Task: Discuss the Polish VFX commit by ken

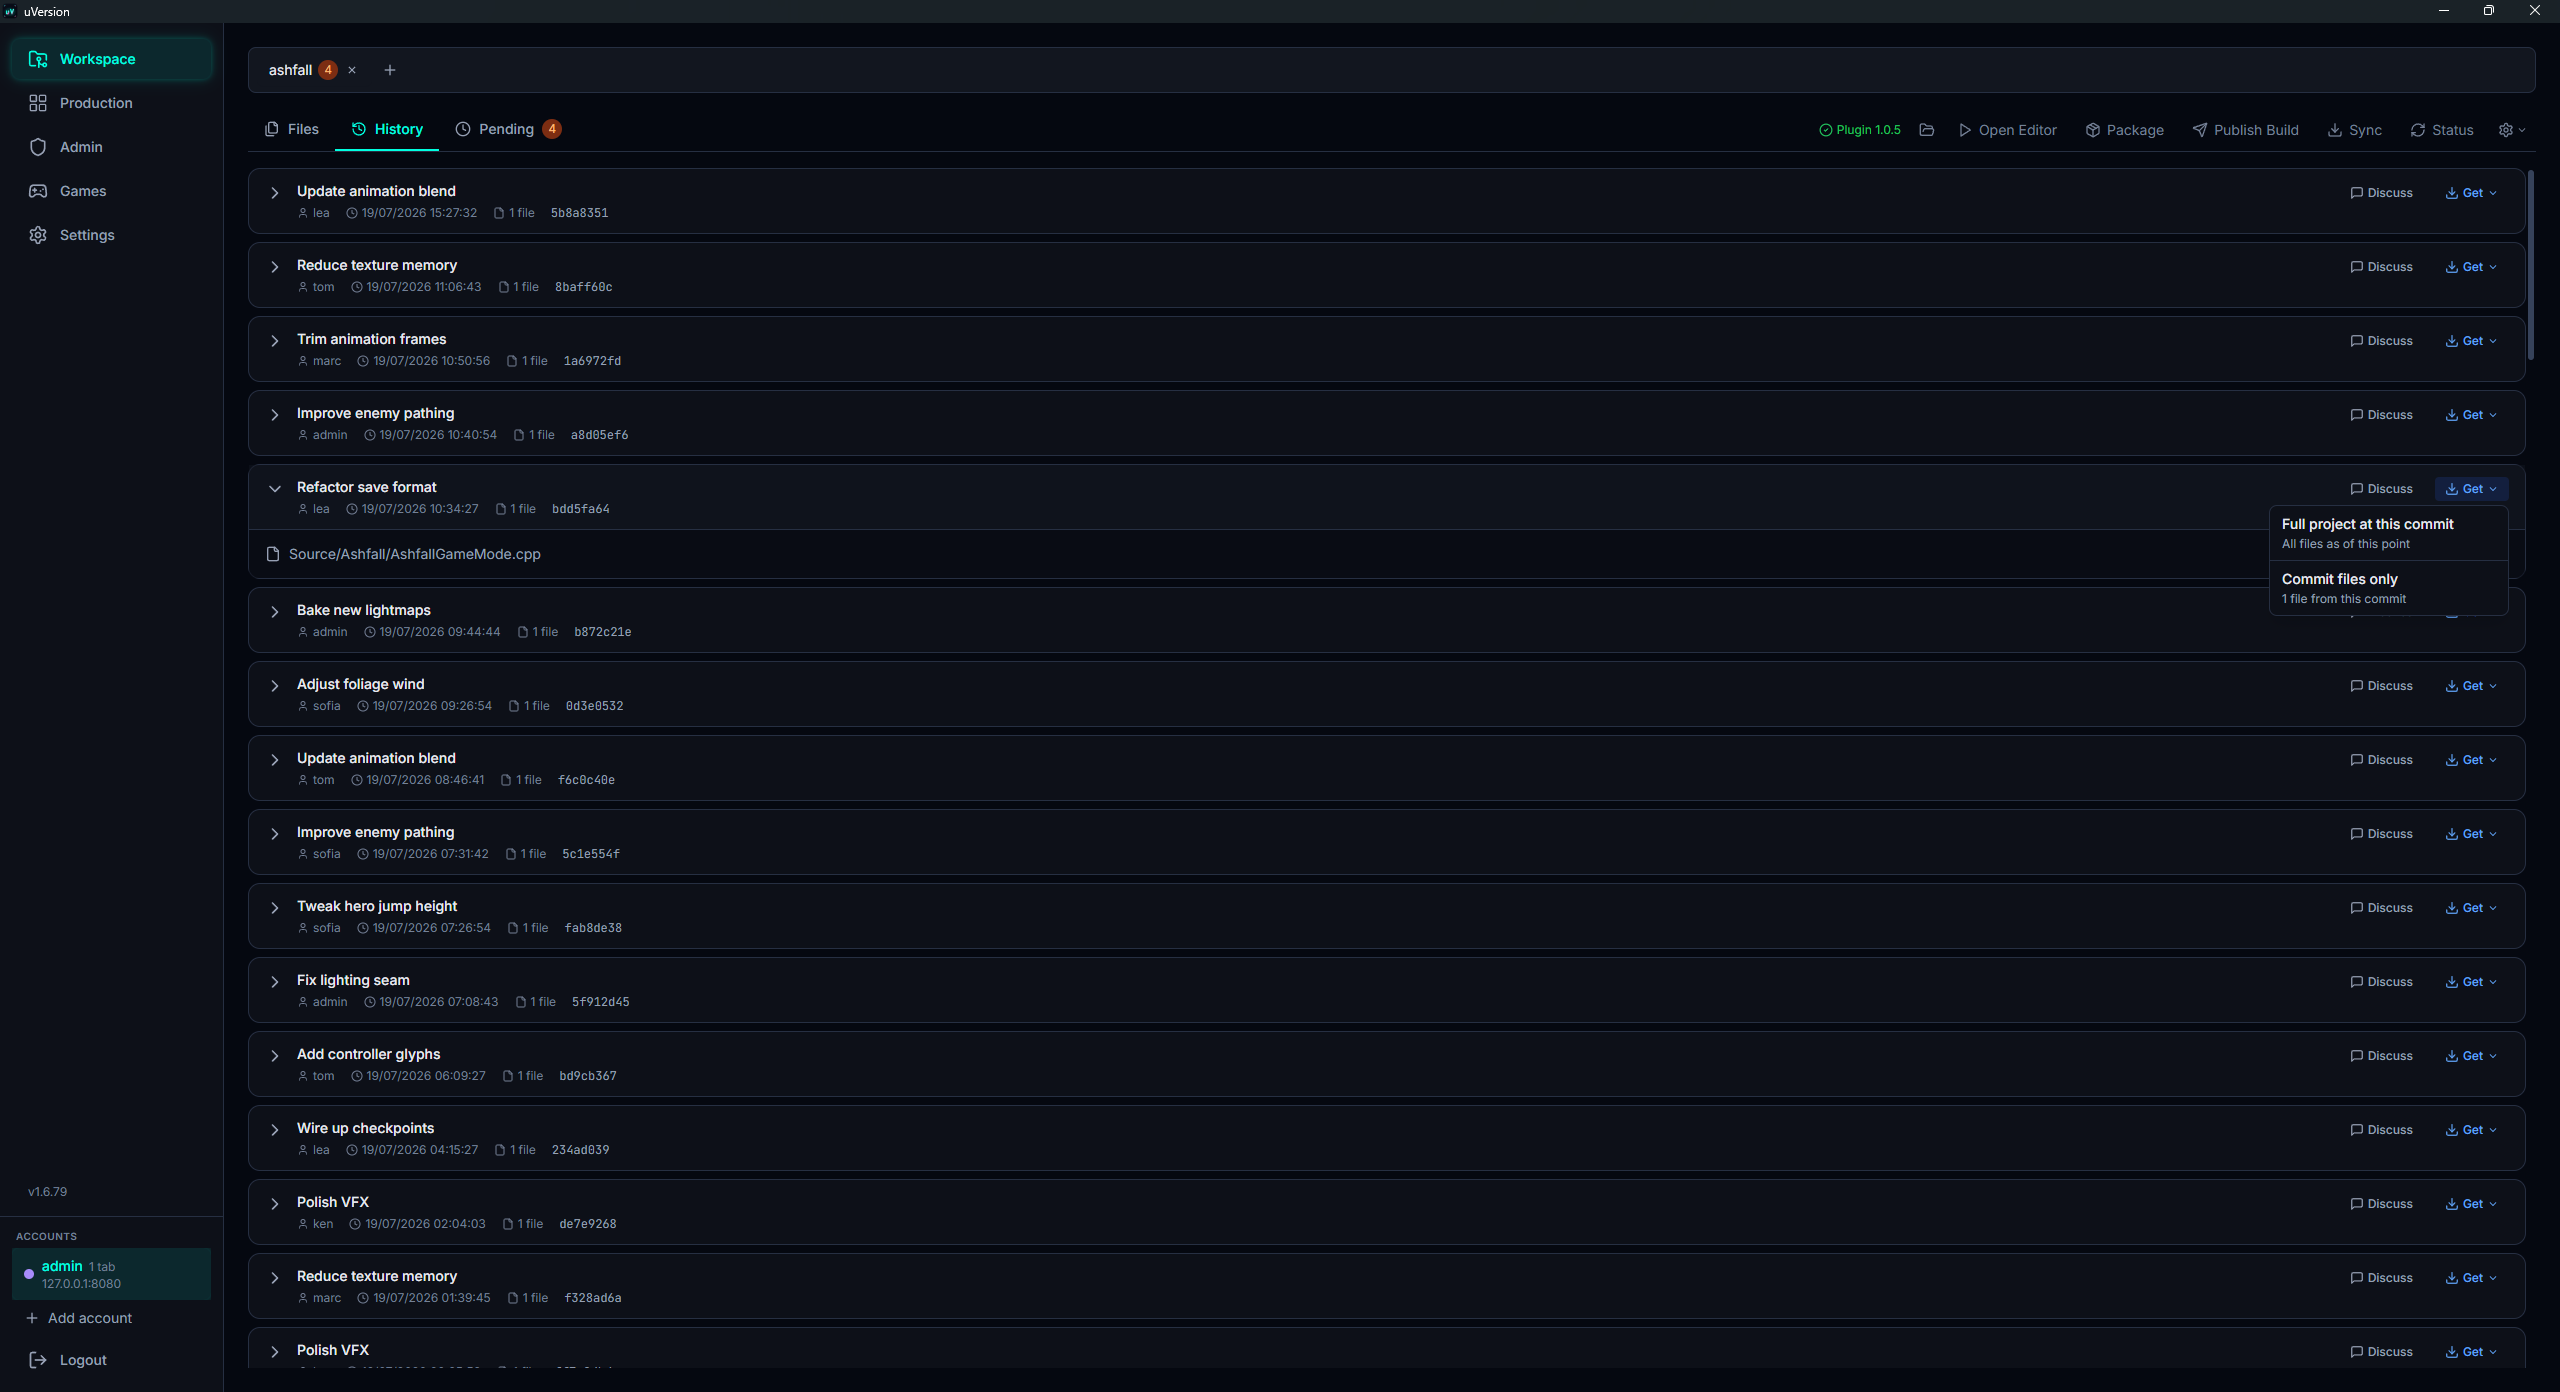Action: pyautogui.click(x=2381, y=1204)
